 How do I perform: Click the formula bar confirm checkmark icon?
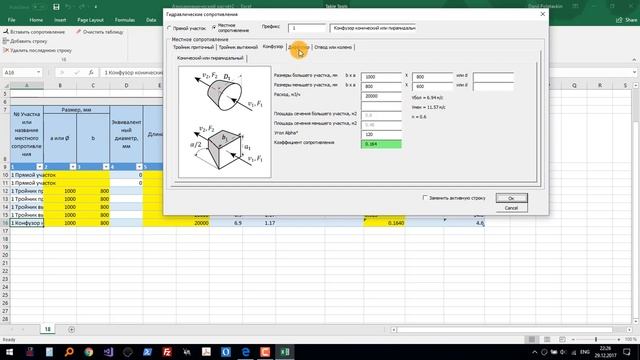coord(77,72)
